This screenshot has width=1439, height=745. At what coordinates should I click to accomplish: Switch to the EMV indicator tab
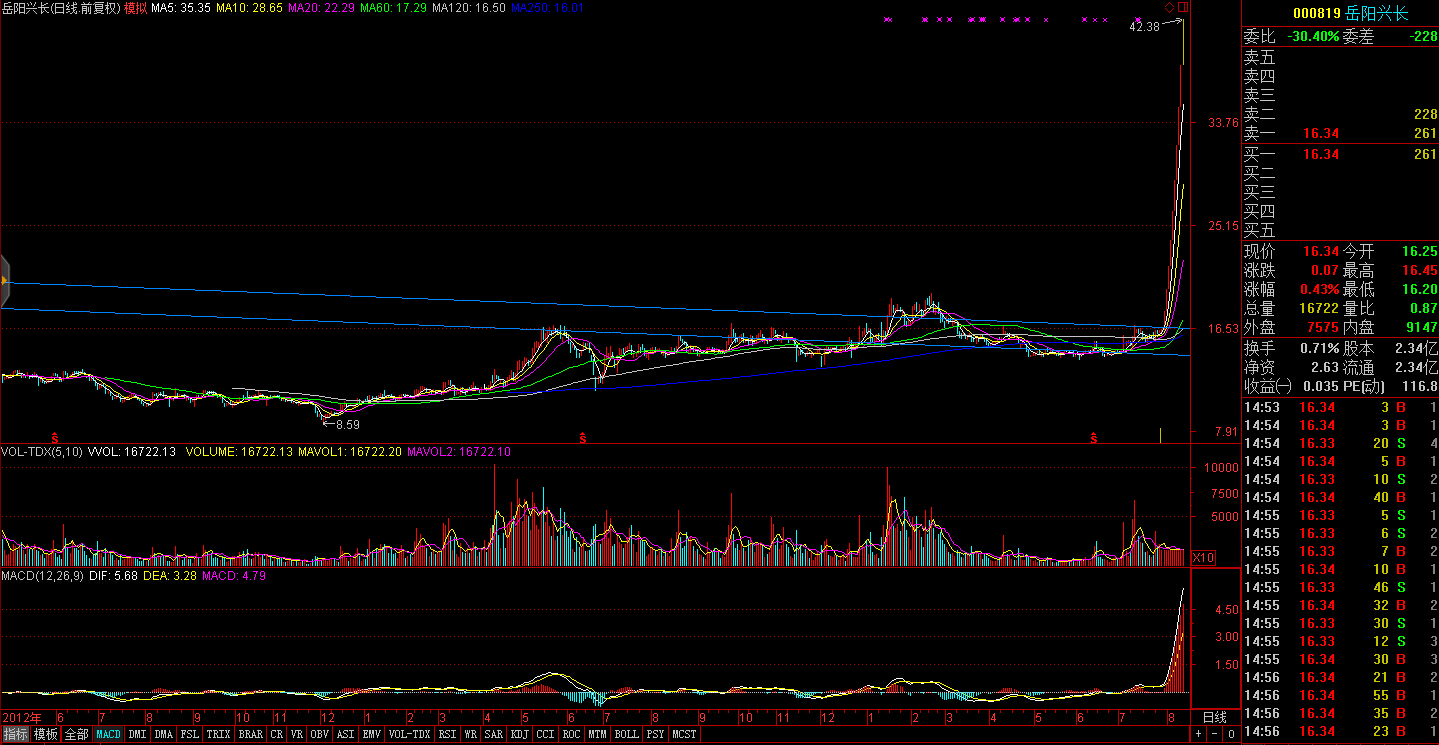point(372,734)
